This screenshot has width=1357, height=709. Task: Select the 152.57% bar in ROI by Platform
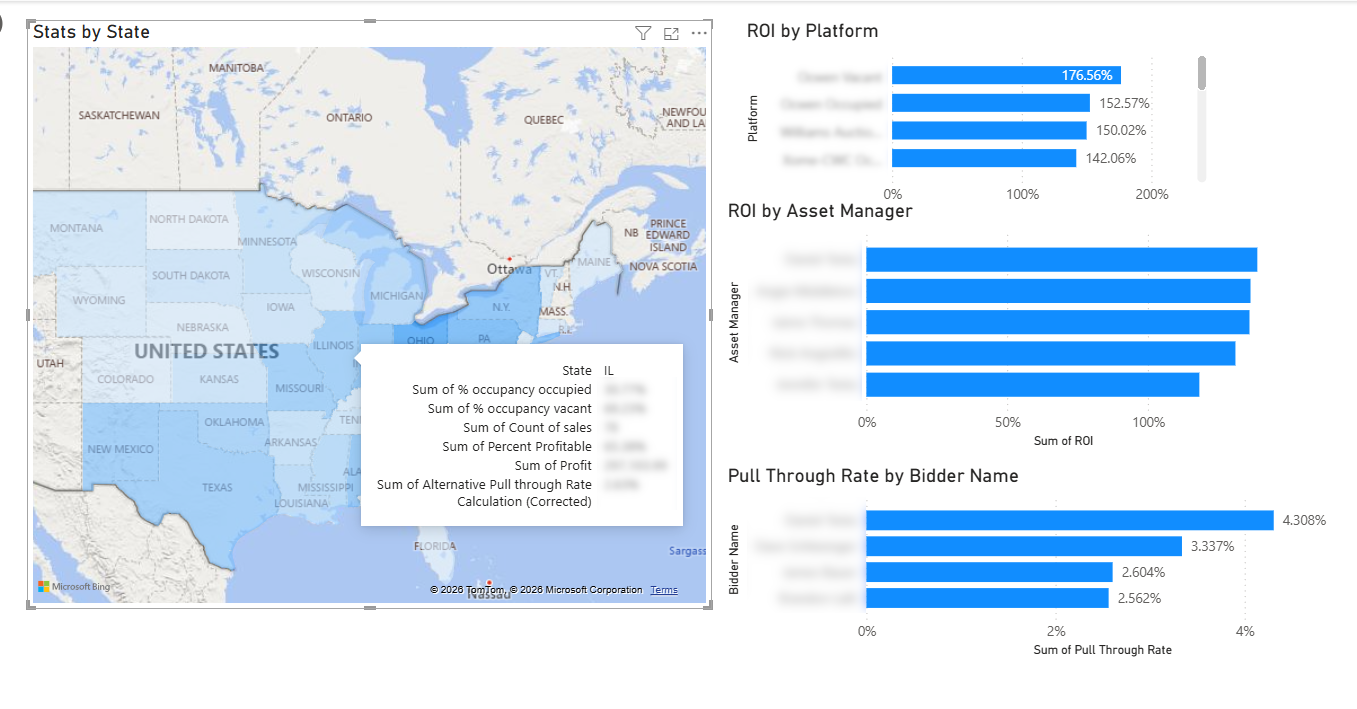(x=991, y=103)
